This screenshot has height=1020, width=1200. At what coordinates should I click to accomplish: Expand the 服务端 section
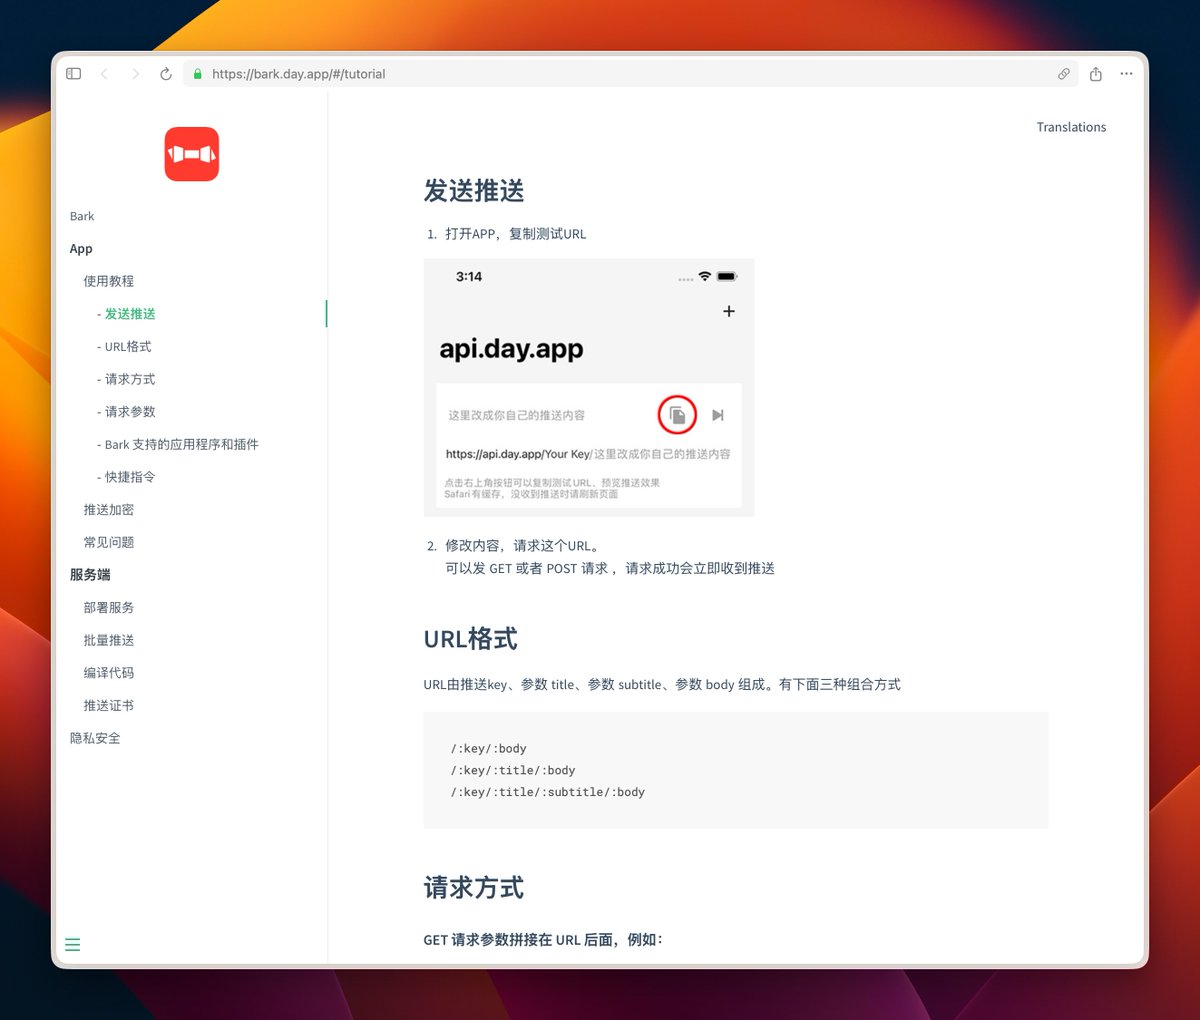click(x=92, y=574)
